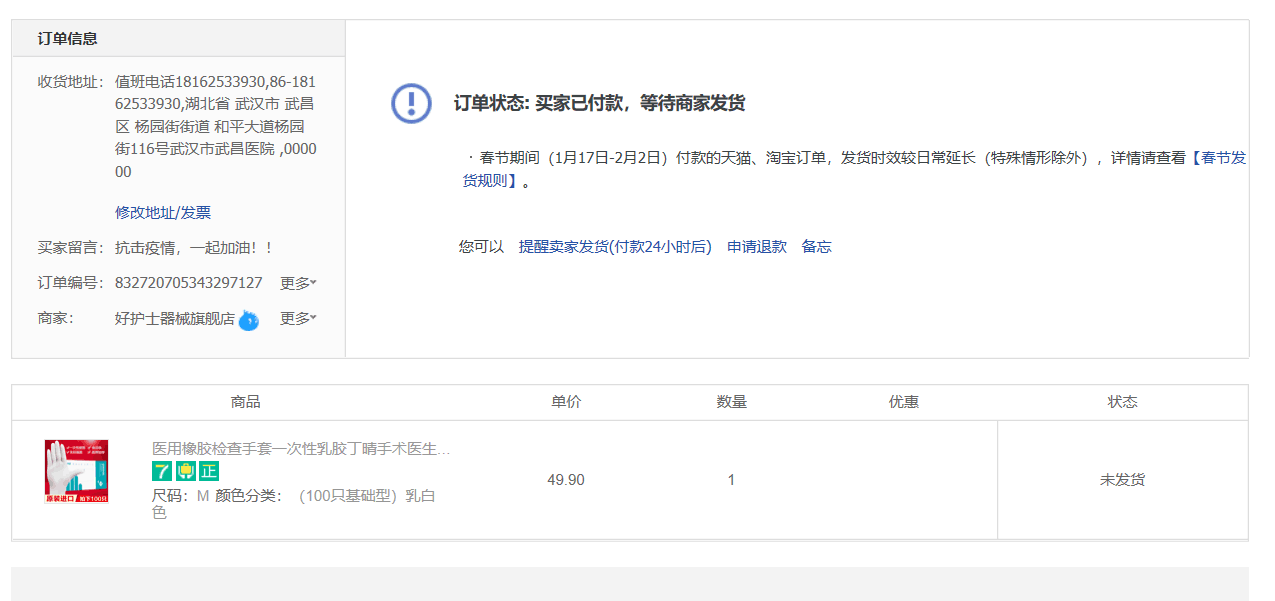This screenshot has height=601, width=1275.
Task: Click the 商品 column header
Action: pyautogui.click(x=245, y=402)
